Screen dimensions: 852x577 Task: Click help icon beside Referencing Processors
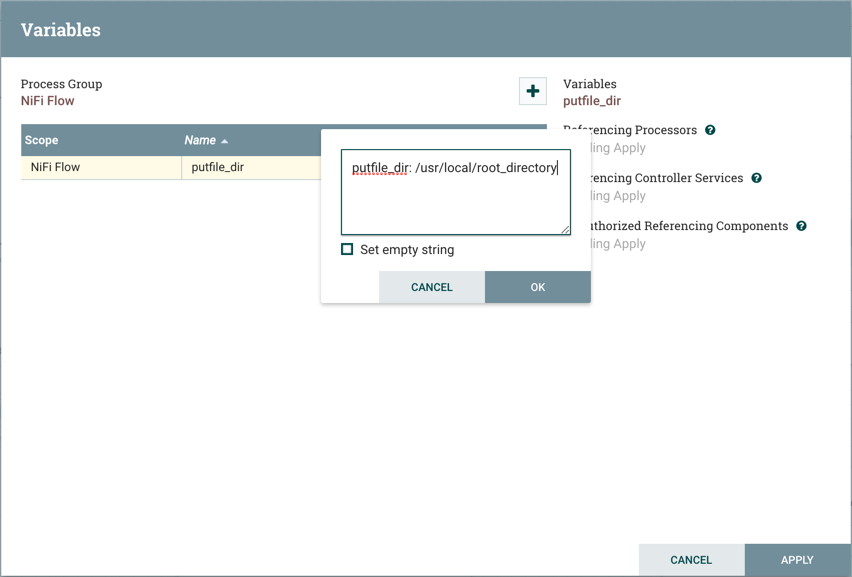[x=710, y=130]
